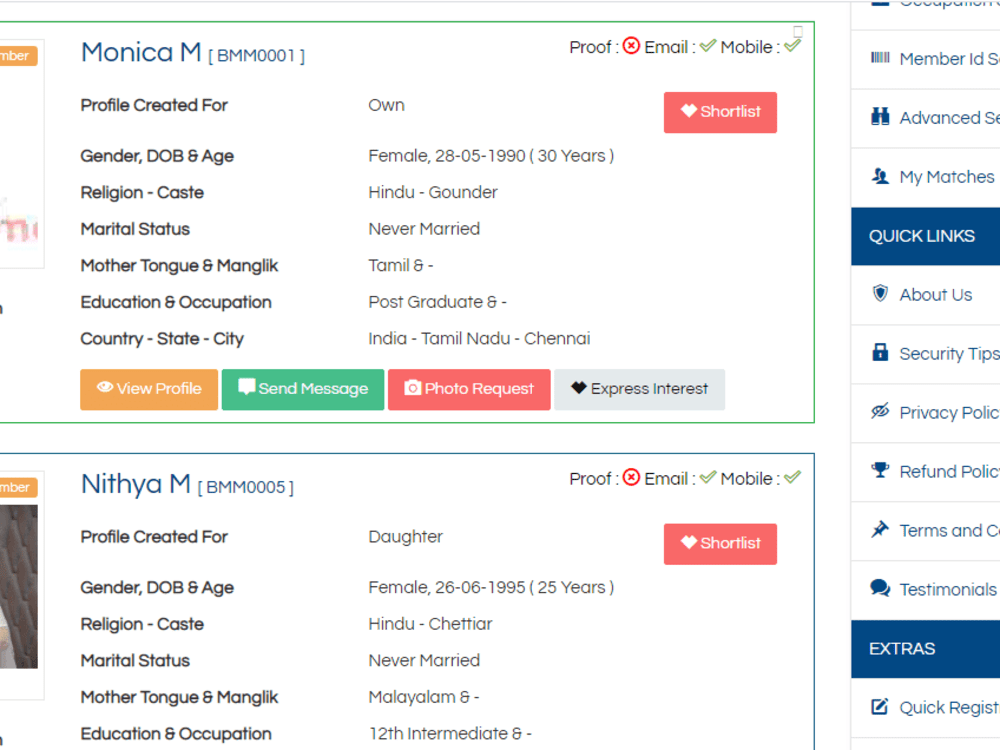Collapse the QUICK LINKS section
This screenshot has height=750, width=1000.
click(921, 236)
